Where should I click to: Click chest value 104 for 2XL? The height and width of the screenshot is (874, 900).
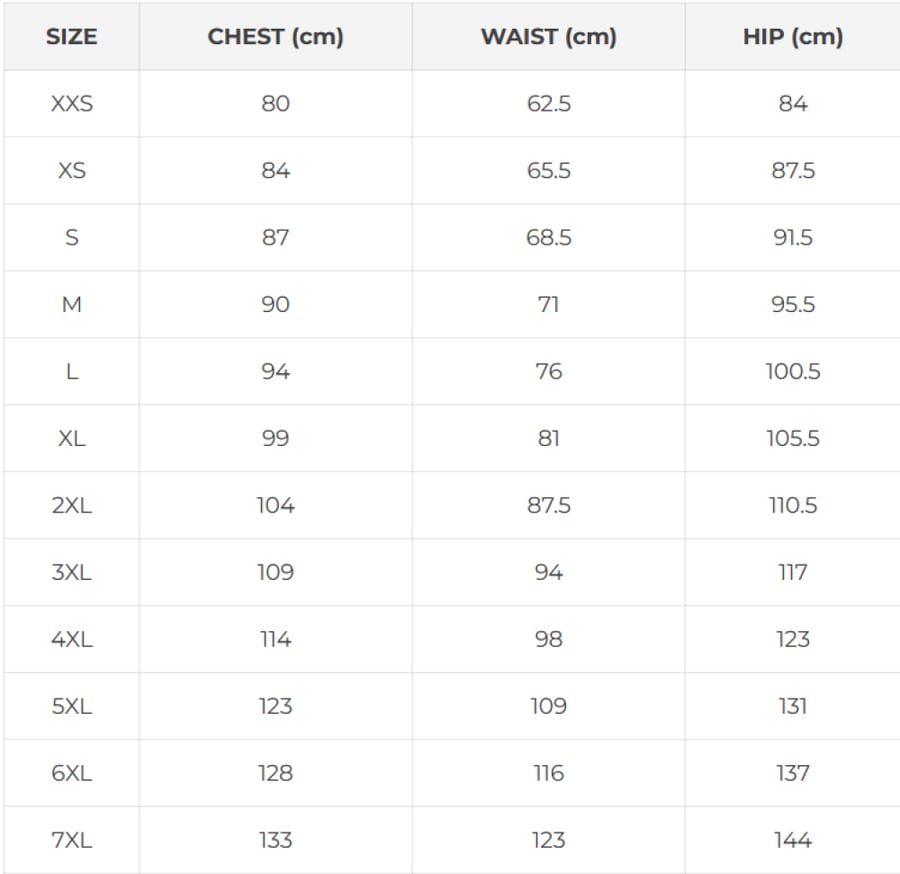pos(276,506)
